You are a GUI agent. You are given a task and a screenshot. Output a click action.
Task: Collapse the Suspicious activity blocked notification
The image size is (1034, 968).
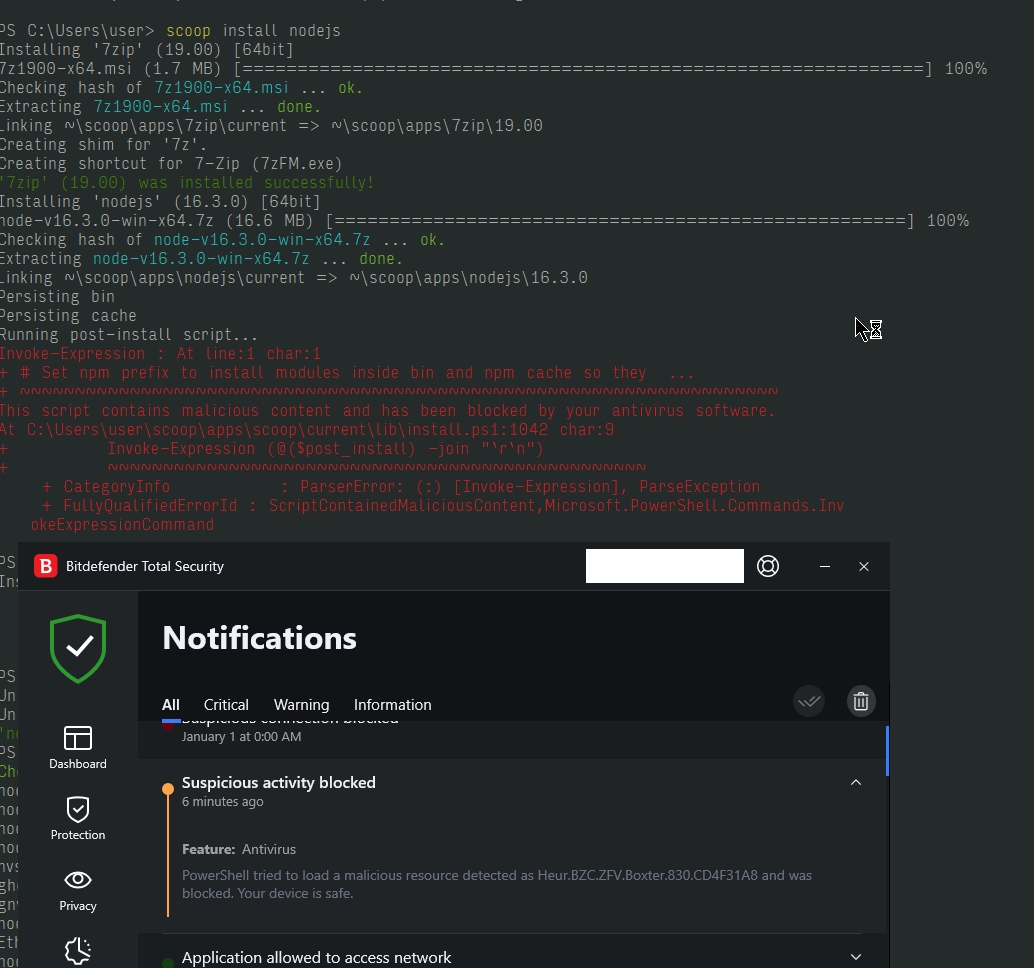point(856,783)
